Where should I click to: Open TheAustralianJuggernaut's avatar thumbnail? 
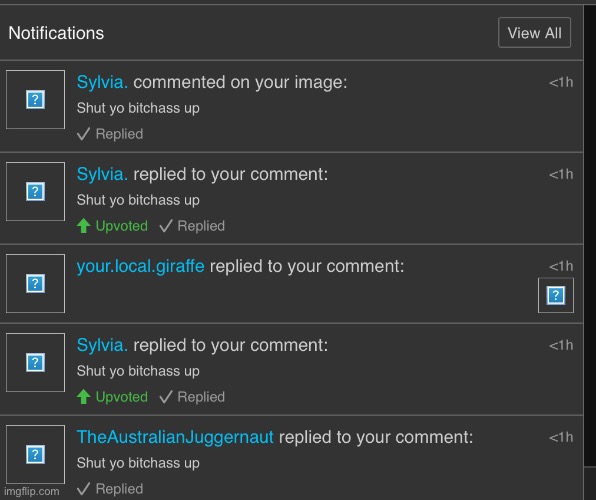pyautogui.click(x=35, y=454)
